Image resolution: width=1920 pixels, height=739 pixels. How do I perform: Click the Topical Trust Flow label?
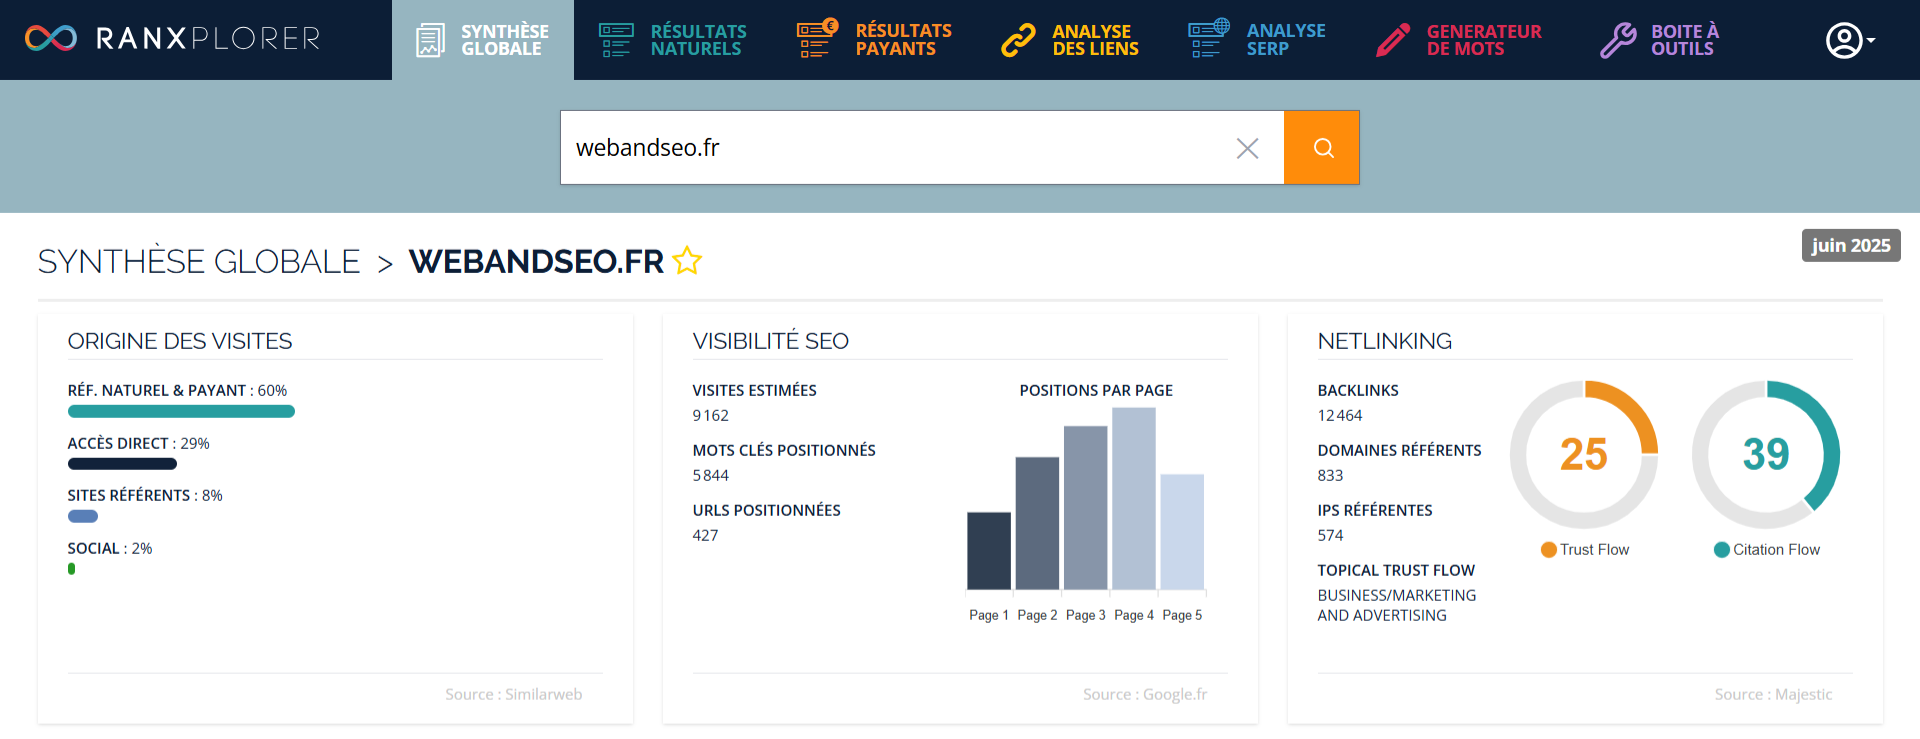pyautogui.click(x=1396, y=570)
